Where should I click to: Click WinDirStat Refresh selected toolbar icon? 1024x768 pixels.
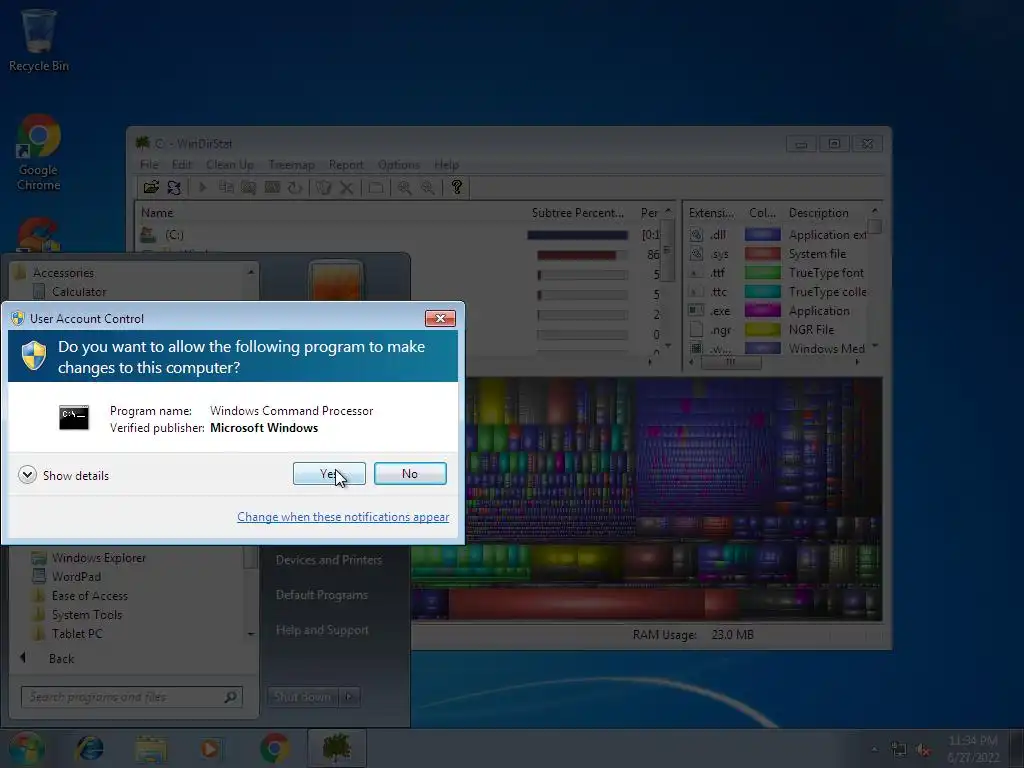pyautogui.click(x=295, y=188)
